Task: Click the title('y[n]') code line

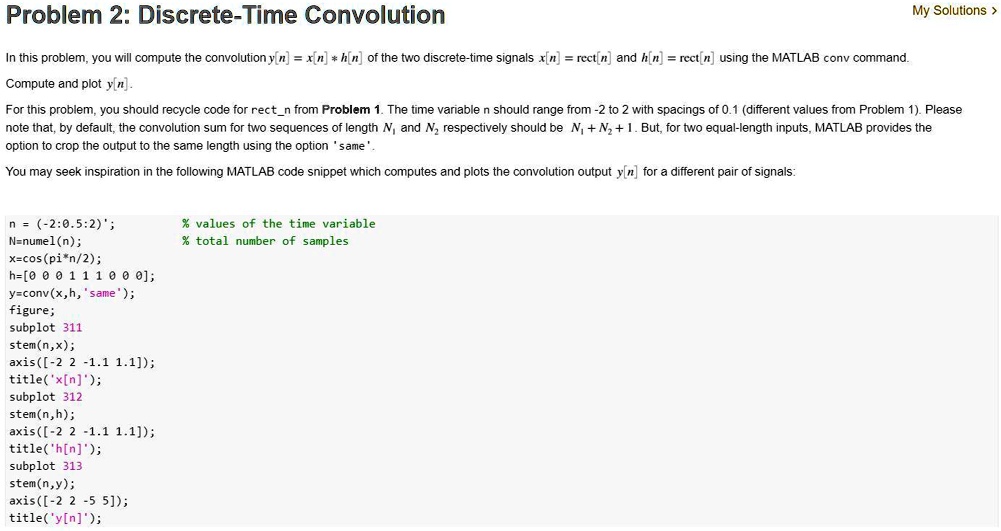Action: point(56,518)
